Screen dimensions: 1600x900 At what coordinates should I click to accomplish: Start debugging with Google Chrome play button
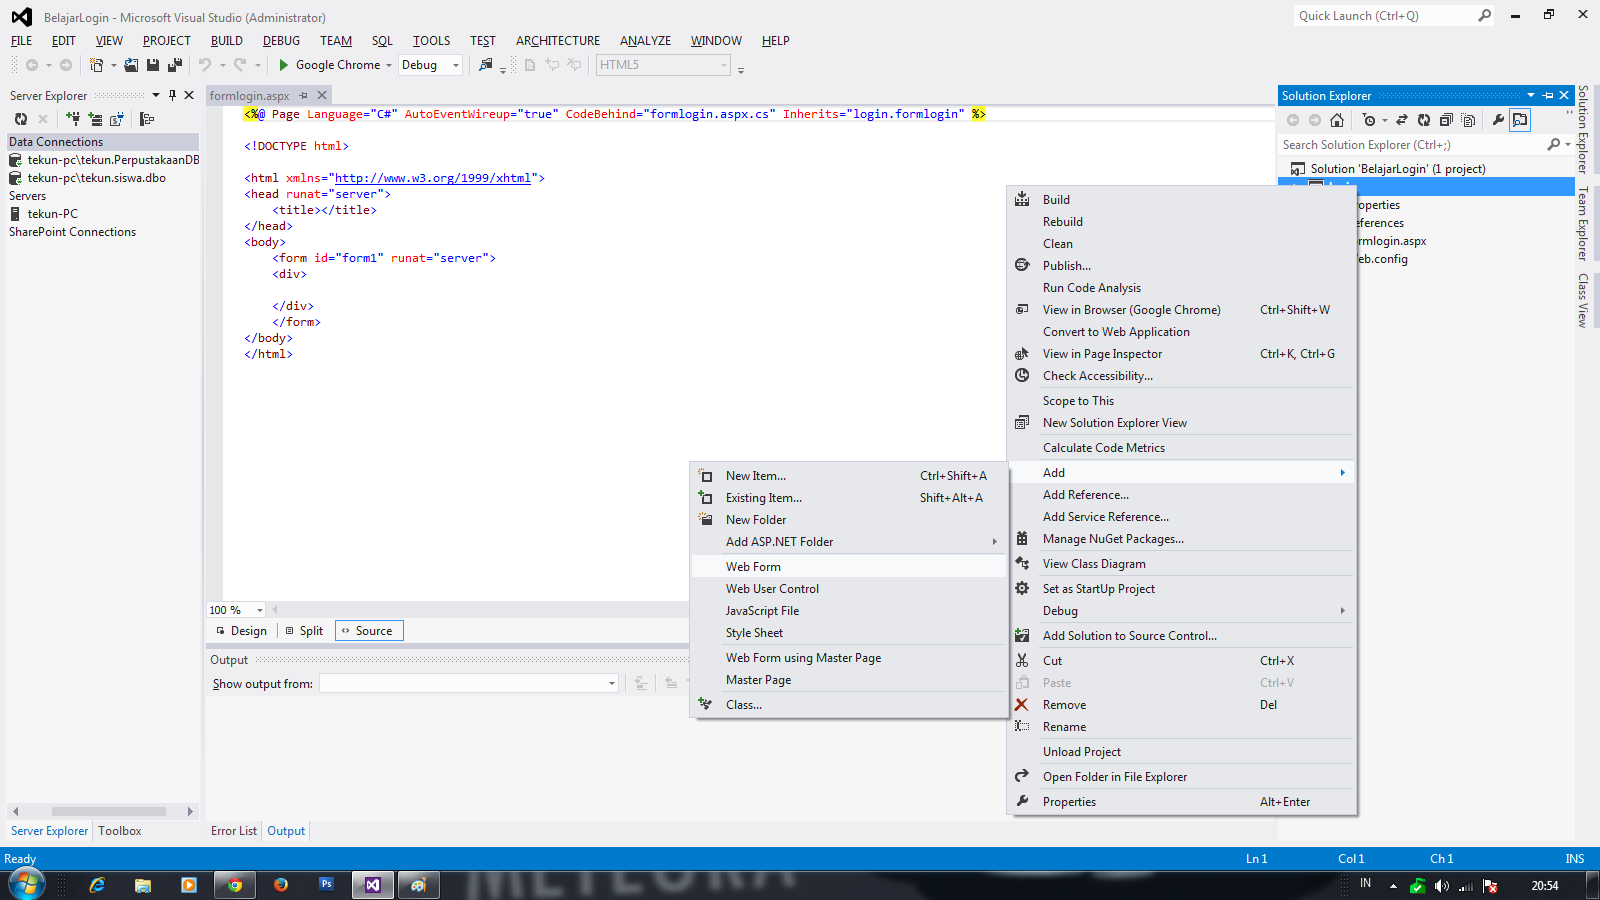[x=284, y=64]
